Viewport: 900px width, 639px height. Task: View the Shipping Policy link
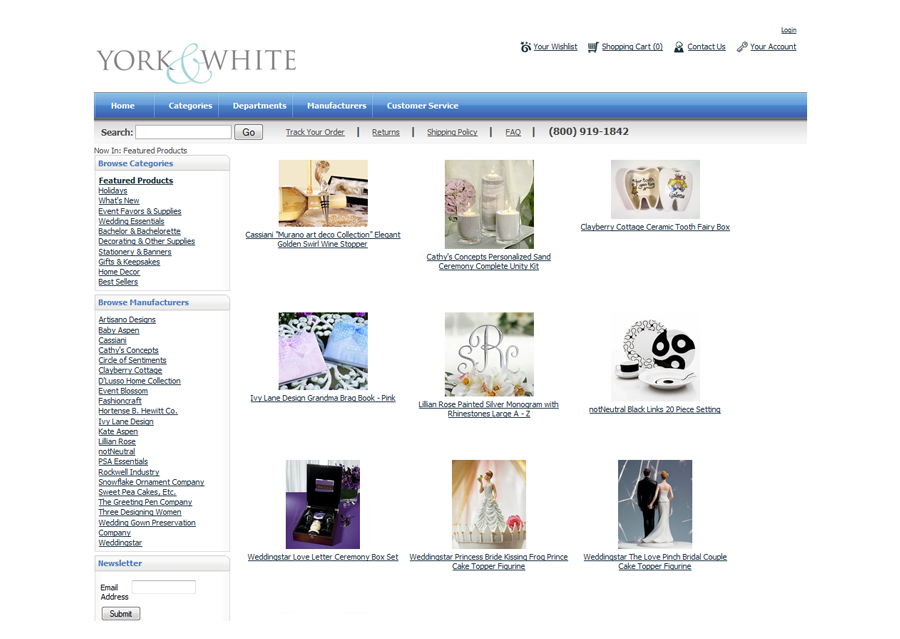pos(452,132)
